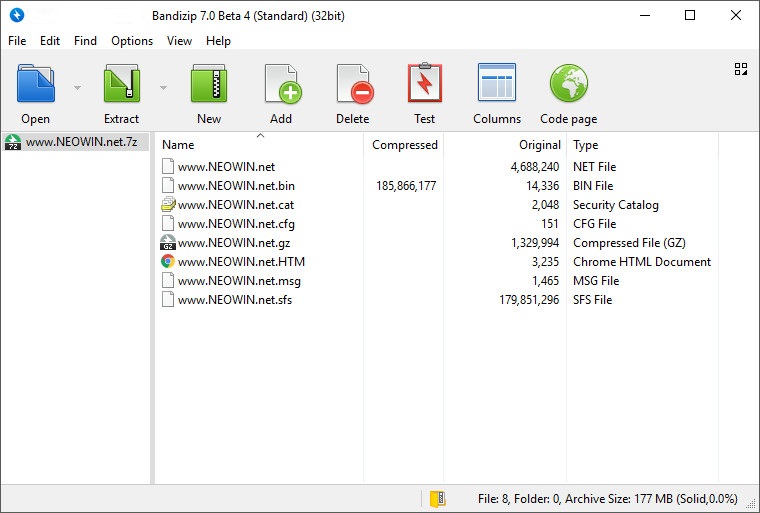Screen dimensions: 760x513
Task: Click the status bar archive size text
Action: click(607, 499)
